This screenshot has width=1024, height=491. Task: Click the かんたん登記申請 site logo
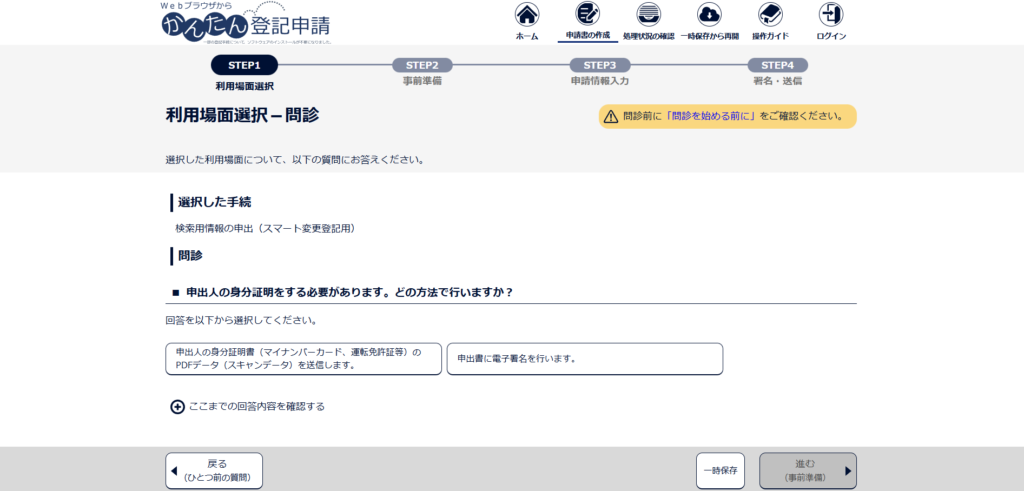245,24
